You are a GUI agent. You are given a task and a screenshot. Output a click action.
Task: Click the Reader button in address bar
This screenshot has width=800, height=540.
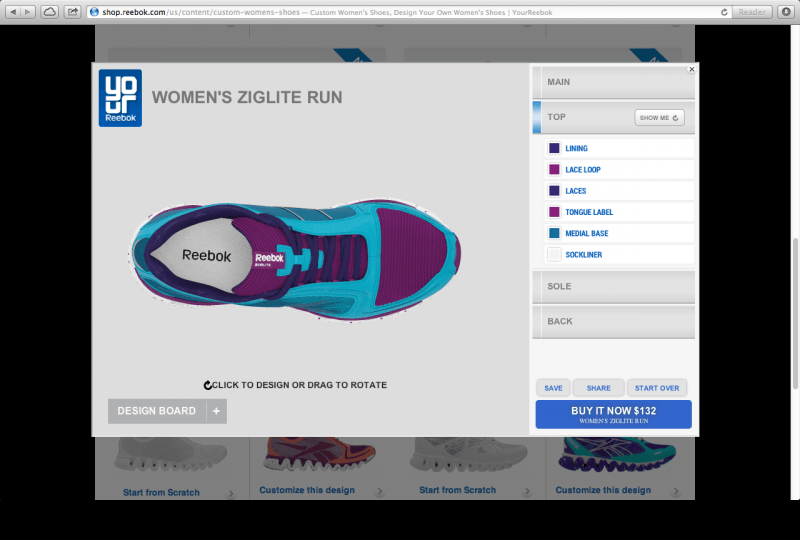[x=752, y=12]
